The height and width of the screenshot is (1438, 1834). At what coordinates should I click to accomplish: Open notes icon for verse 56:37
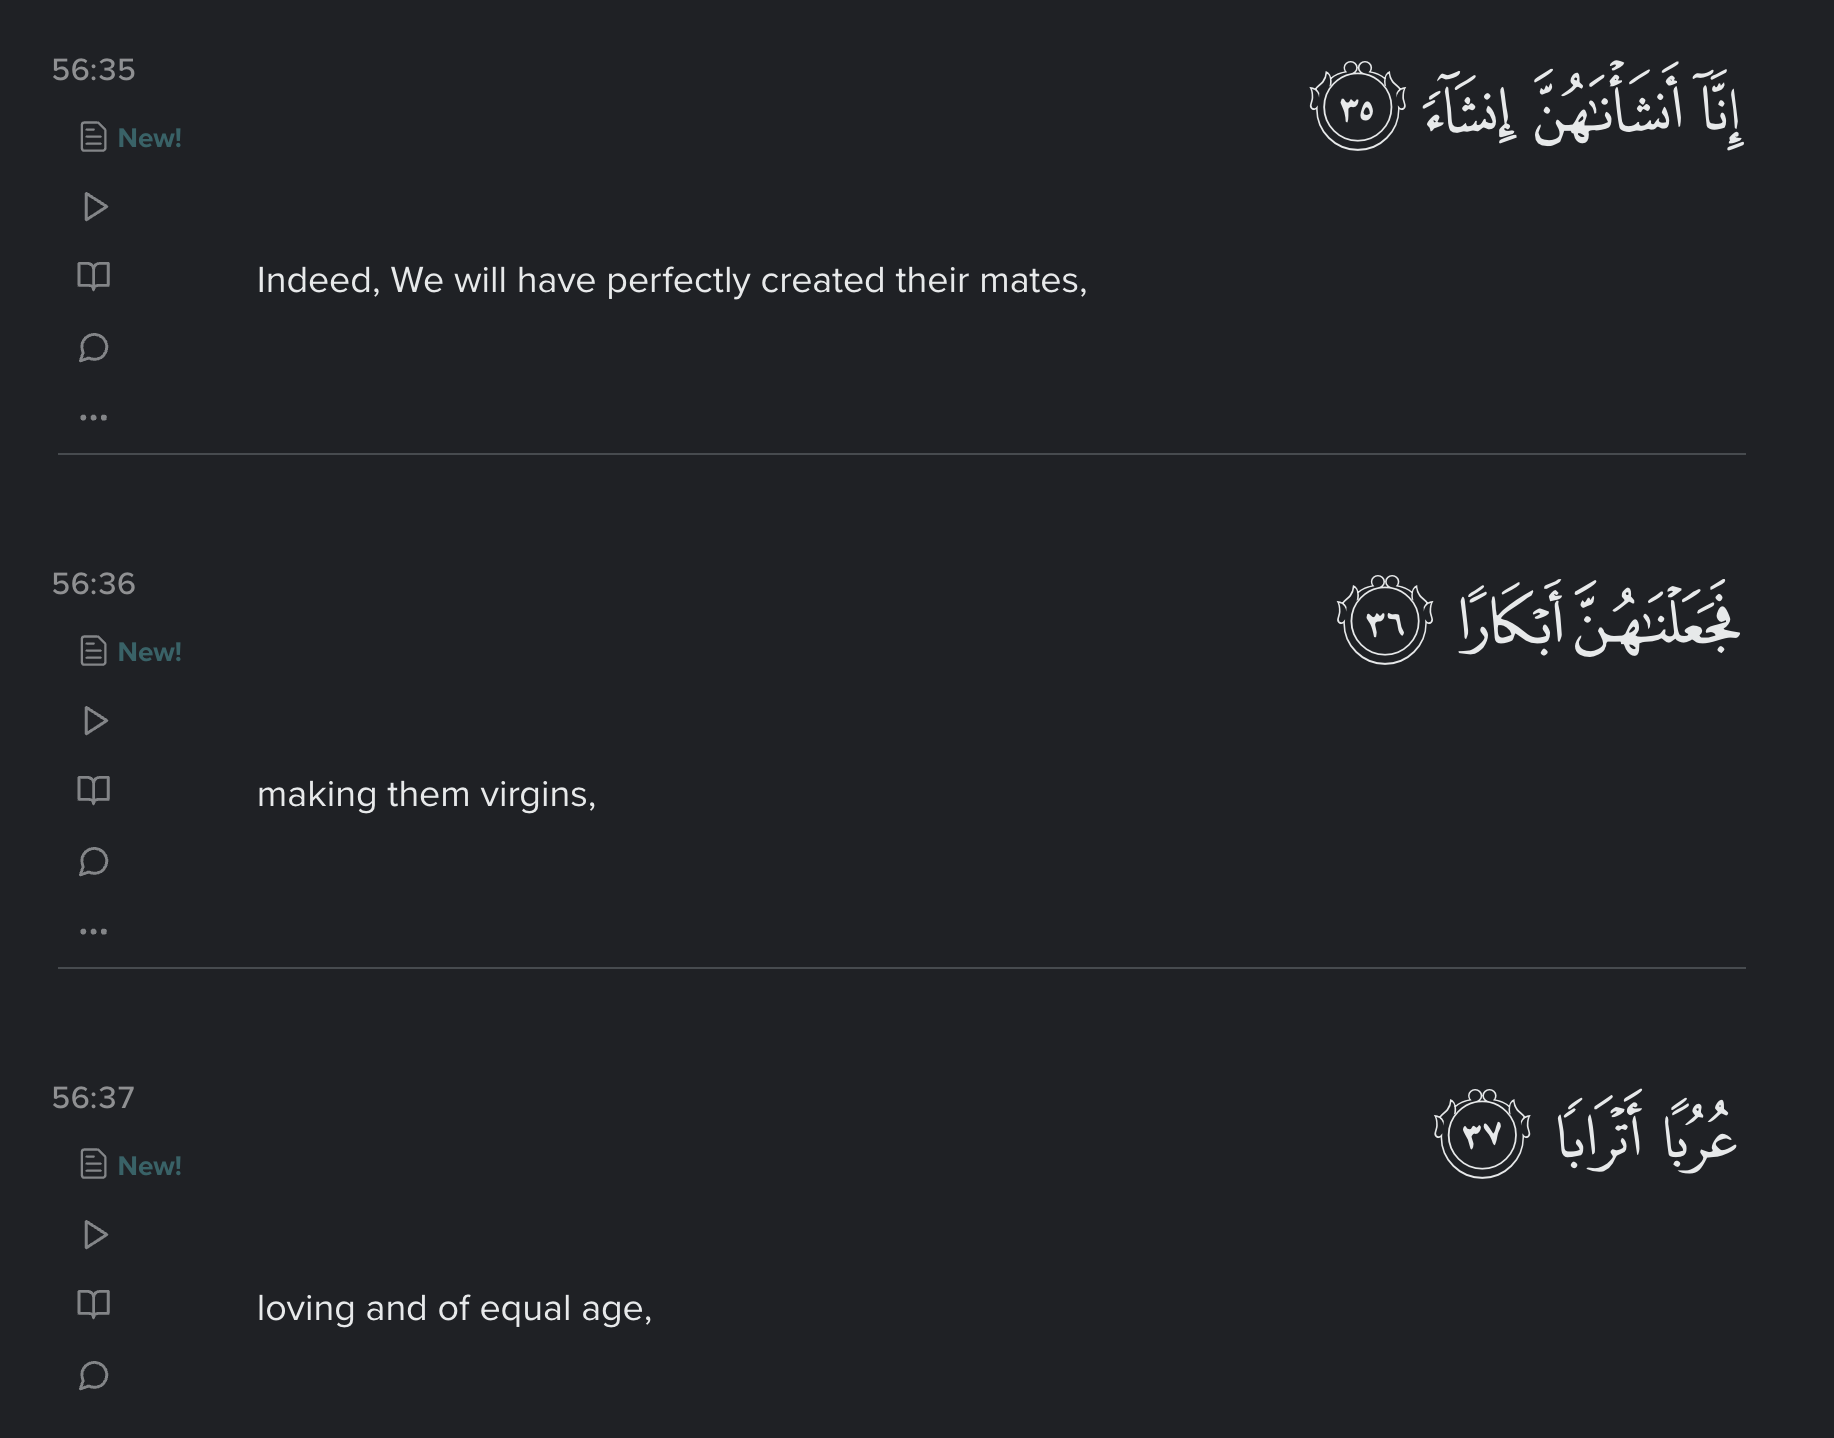coord(94,1165)
